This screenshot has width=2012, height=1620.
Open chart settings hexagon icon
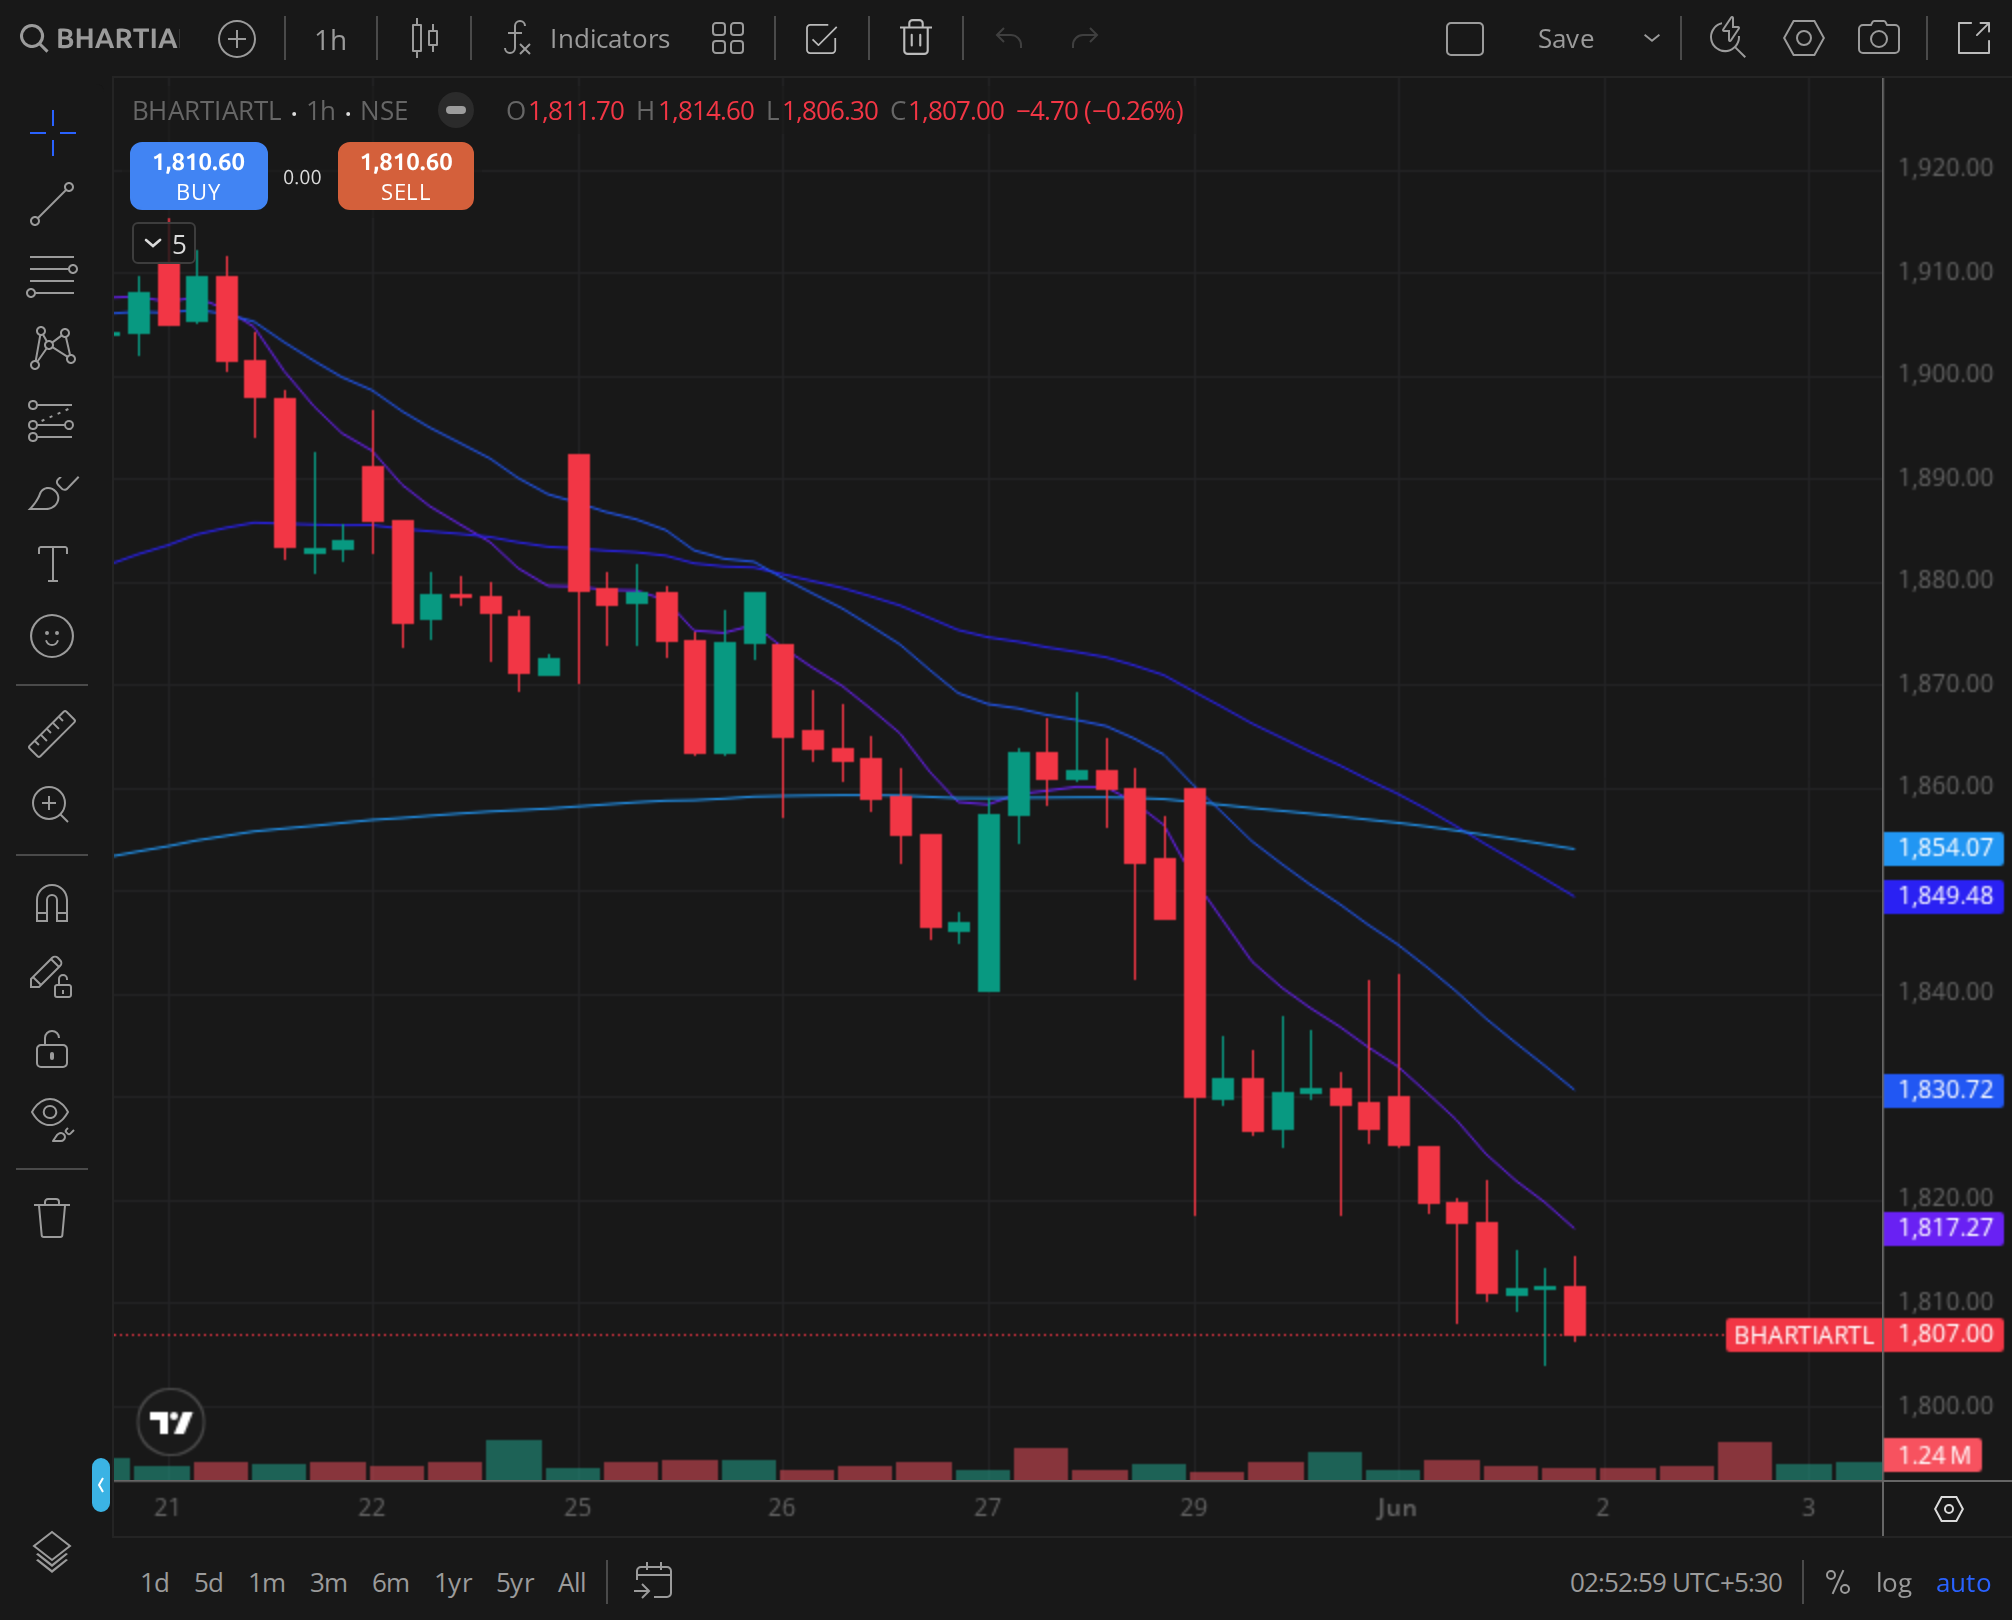pos(1803,39)
